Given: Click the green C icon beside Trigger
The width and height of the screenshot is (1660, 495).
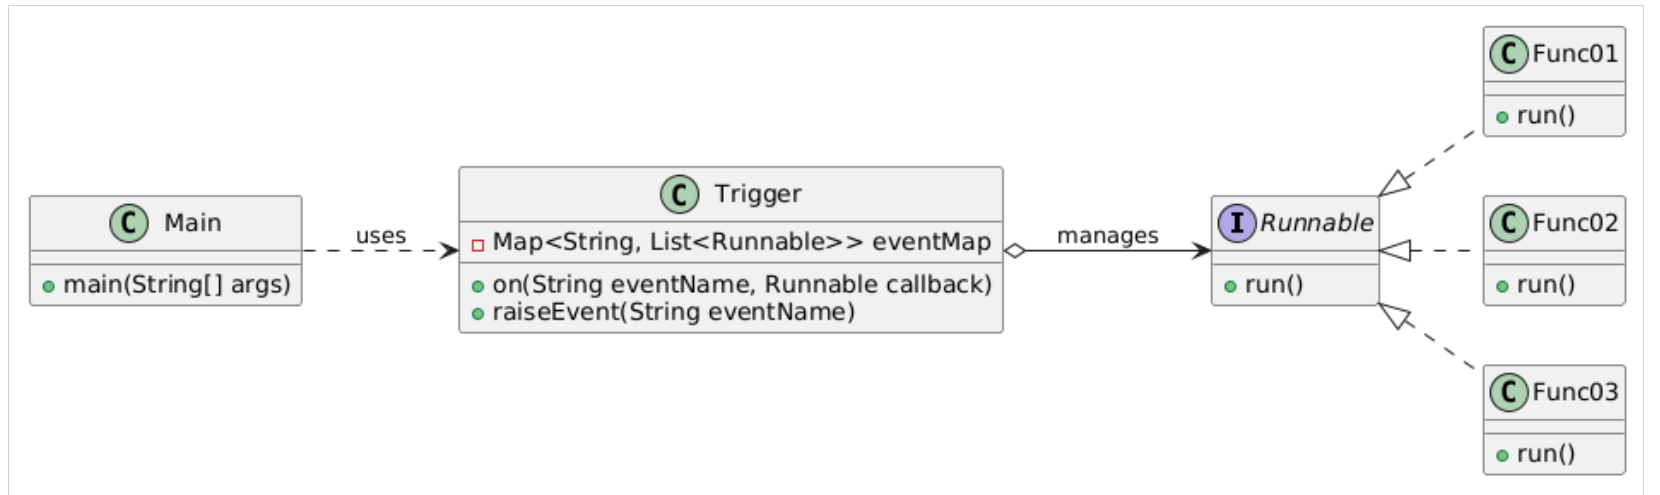Looking at the screenshot, I should (x=679, y=194).
